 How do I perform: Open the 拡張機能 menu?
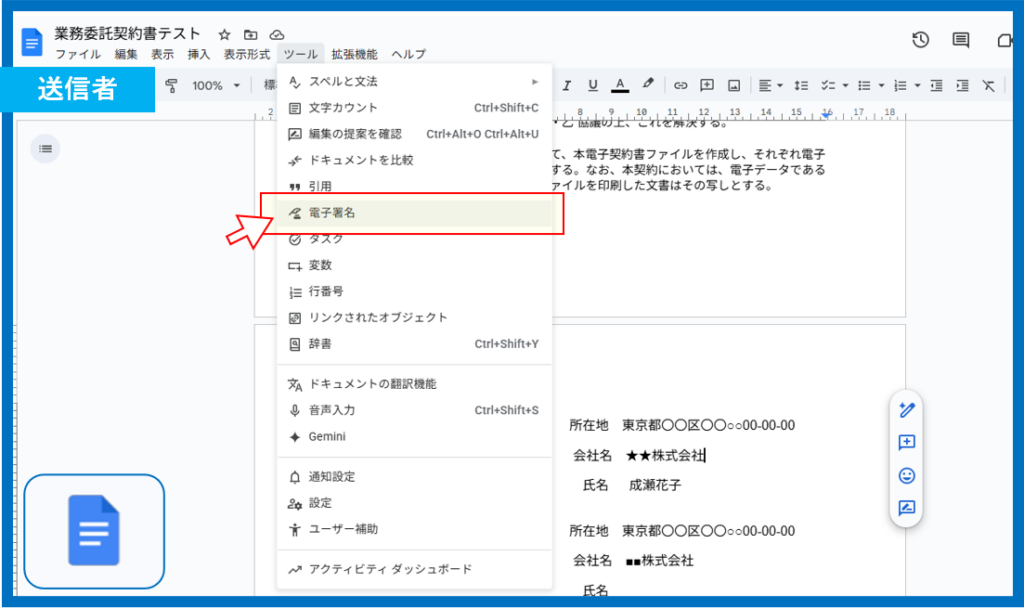[354, 54]
